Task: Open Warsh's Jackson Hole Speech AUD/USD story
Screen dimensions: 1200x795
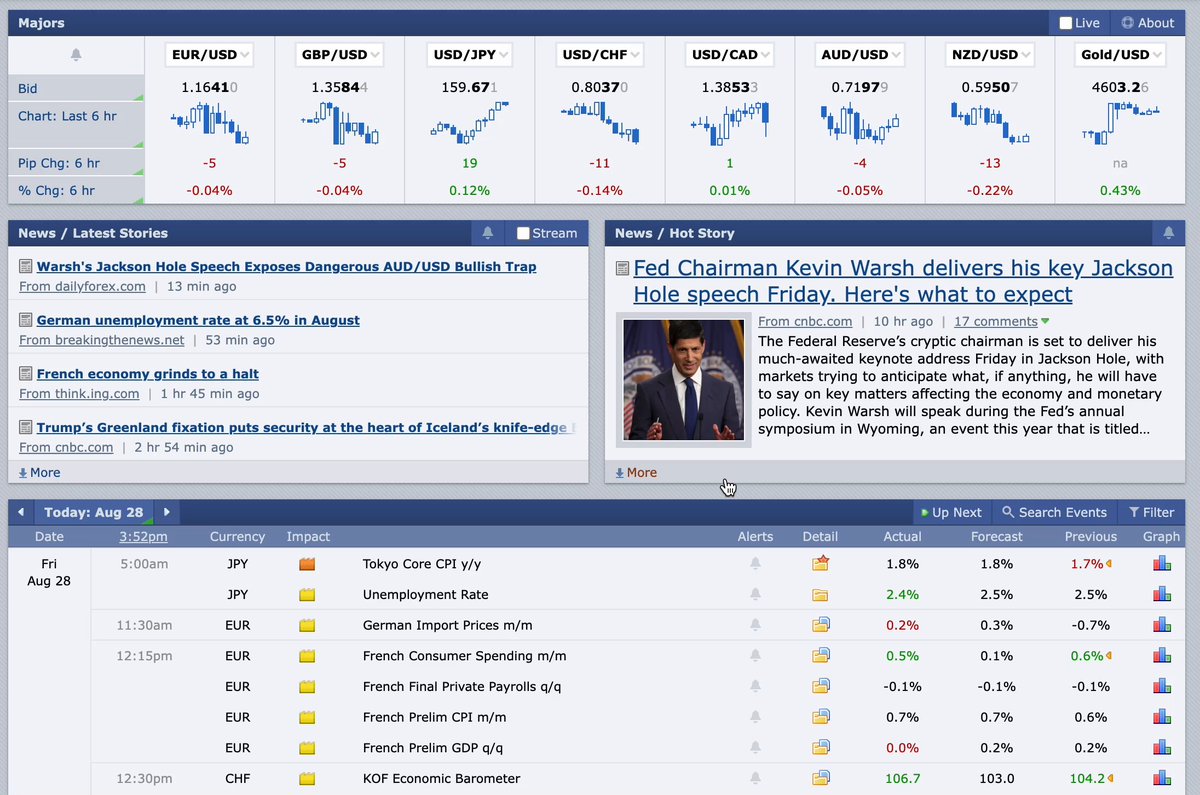Action: coord(286,267)
